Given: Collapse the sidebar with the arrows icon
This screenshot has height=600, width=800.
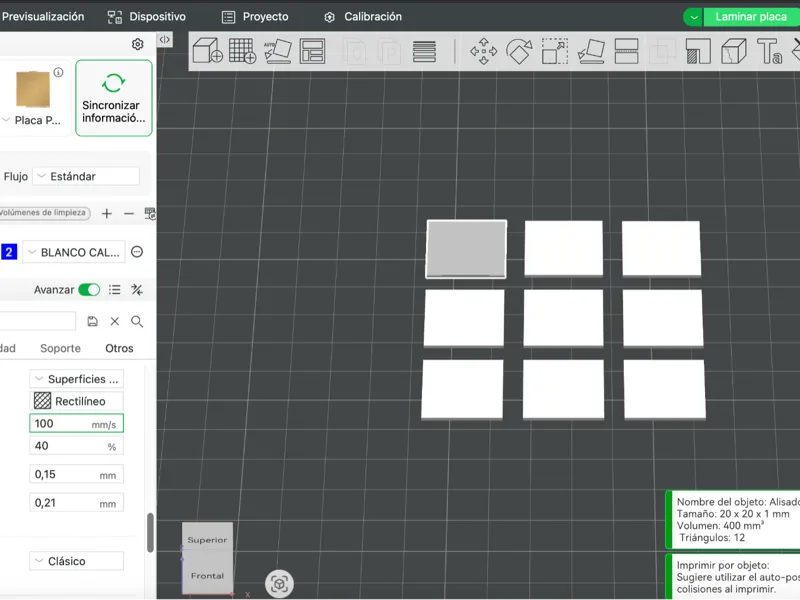Looking at the screenshot, I should click(164, 39).
